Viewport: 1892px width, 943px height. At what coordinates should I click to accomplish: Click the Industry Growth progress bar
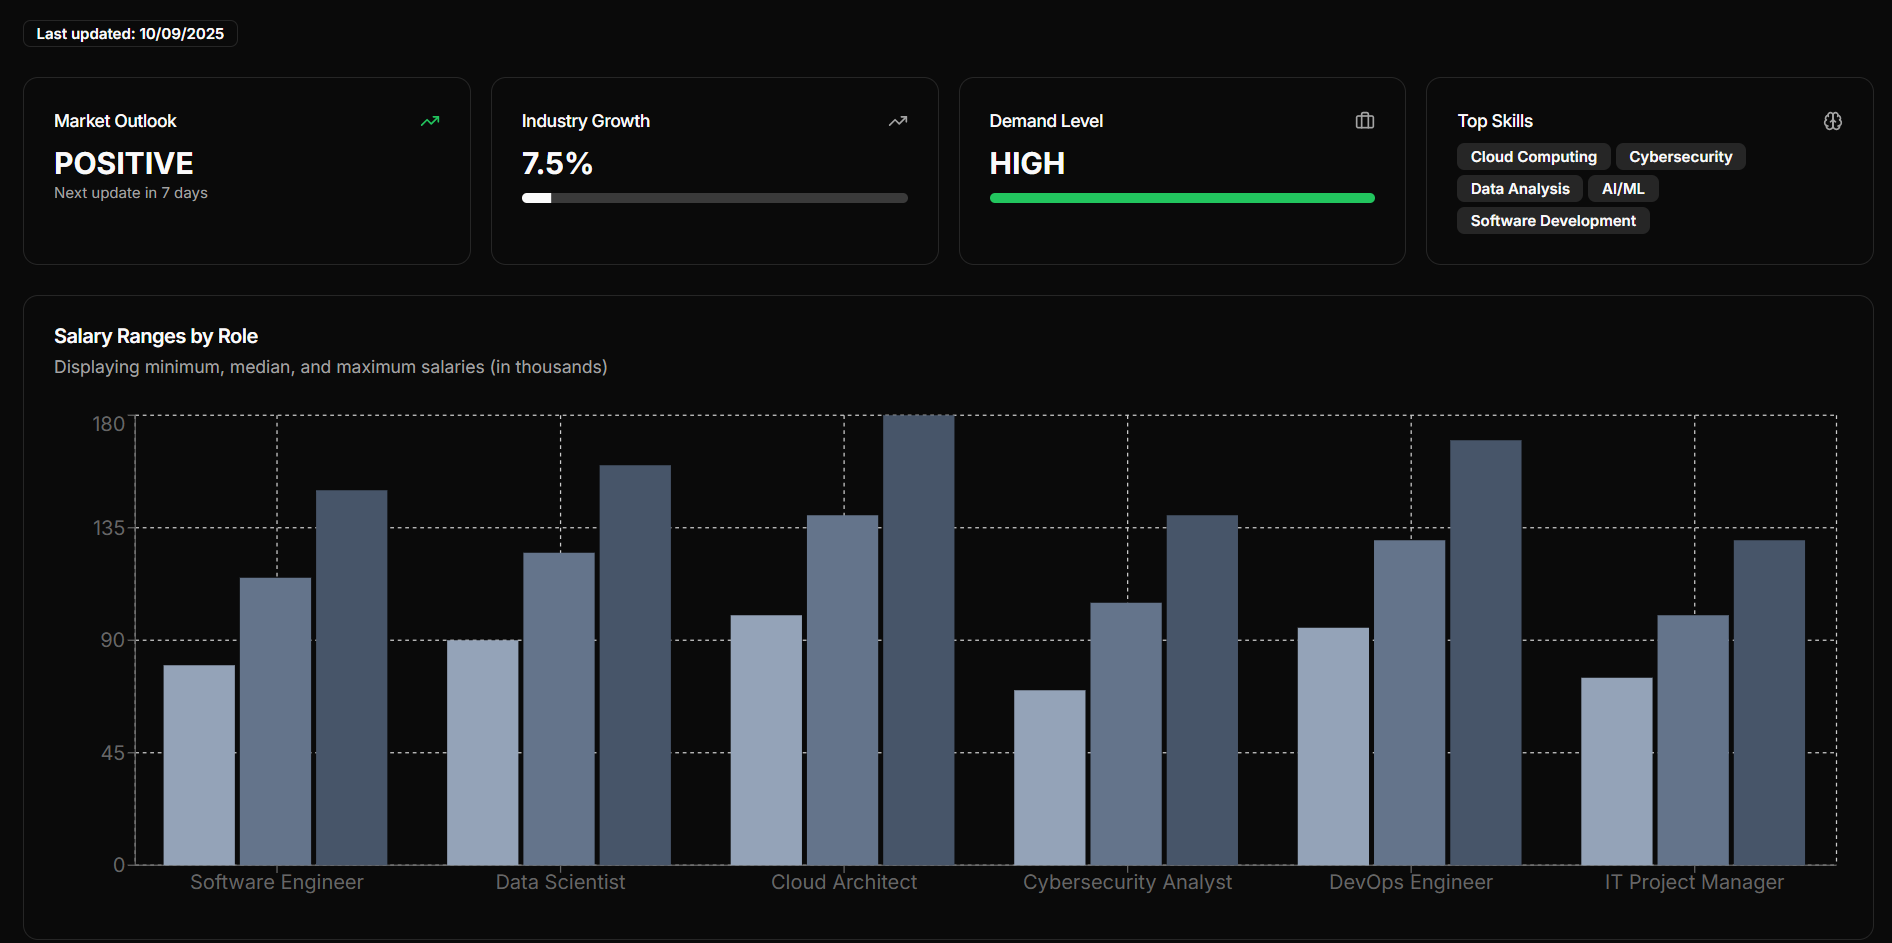tap(714, 198)
